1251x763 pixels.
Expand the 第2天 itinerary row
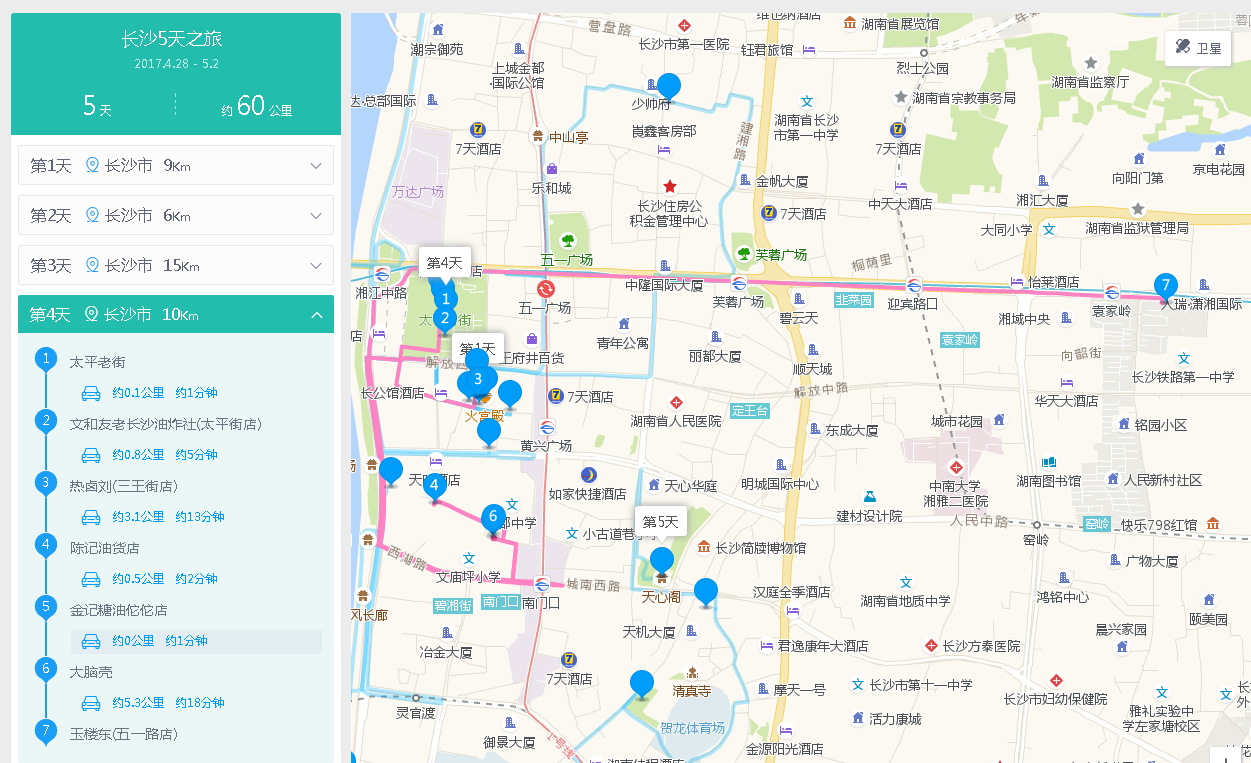(x=176, y=215)
